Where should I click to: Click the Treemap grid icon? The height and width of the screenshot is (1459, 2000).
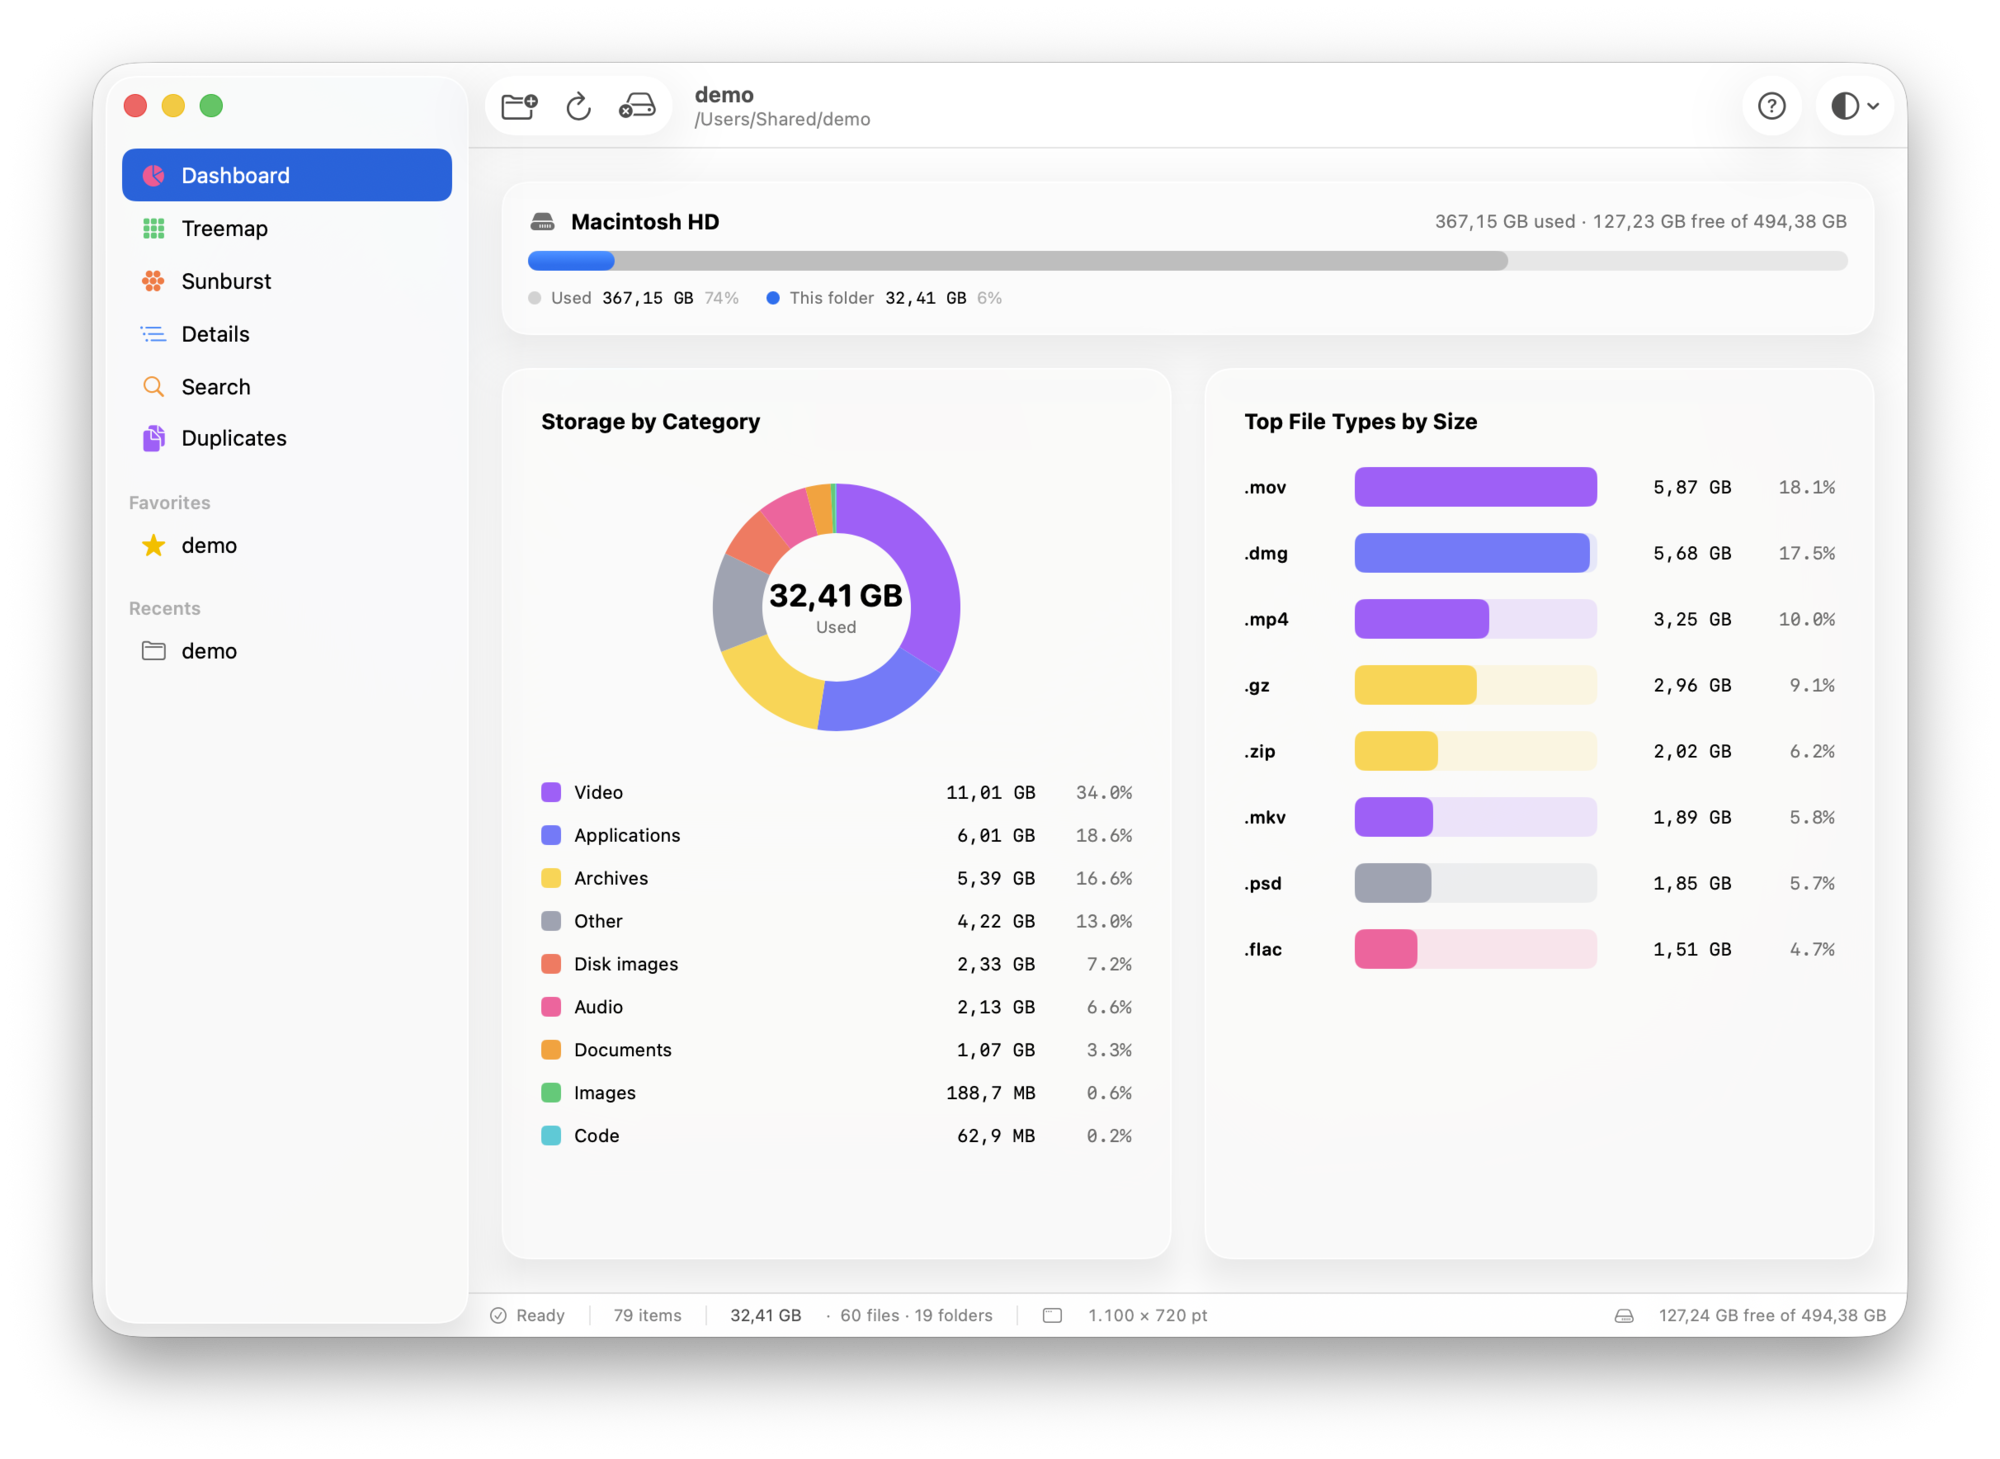click(x=153, y=228)
